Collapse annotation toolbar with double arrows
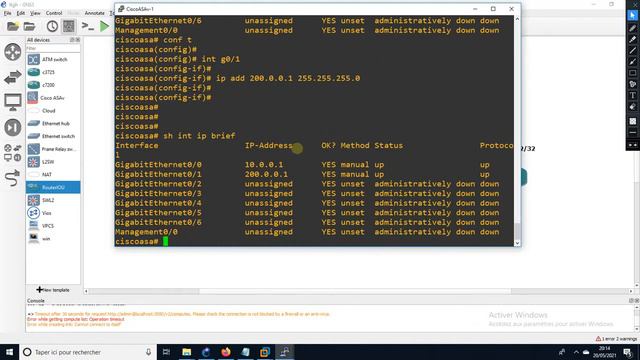This screenshot has width=640, height=360. coord(633,145)
